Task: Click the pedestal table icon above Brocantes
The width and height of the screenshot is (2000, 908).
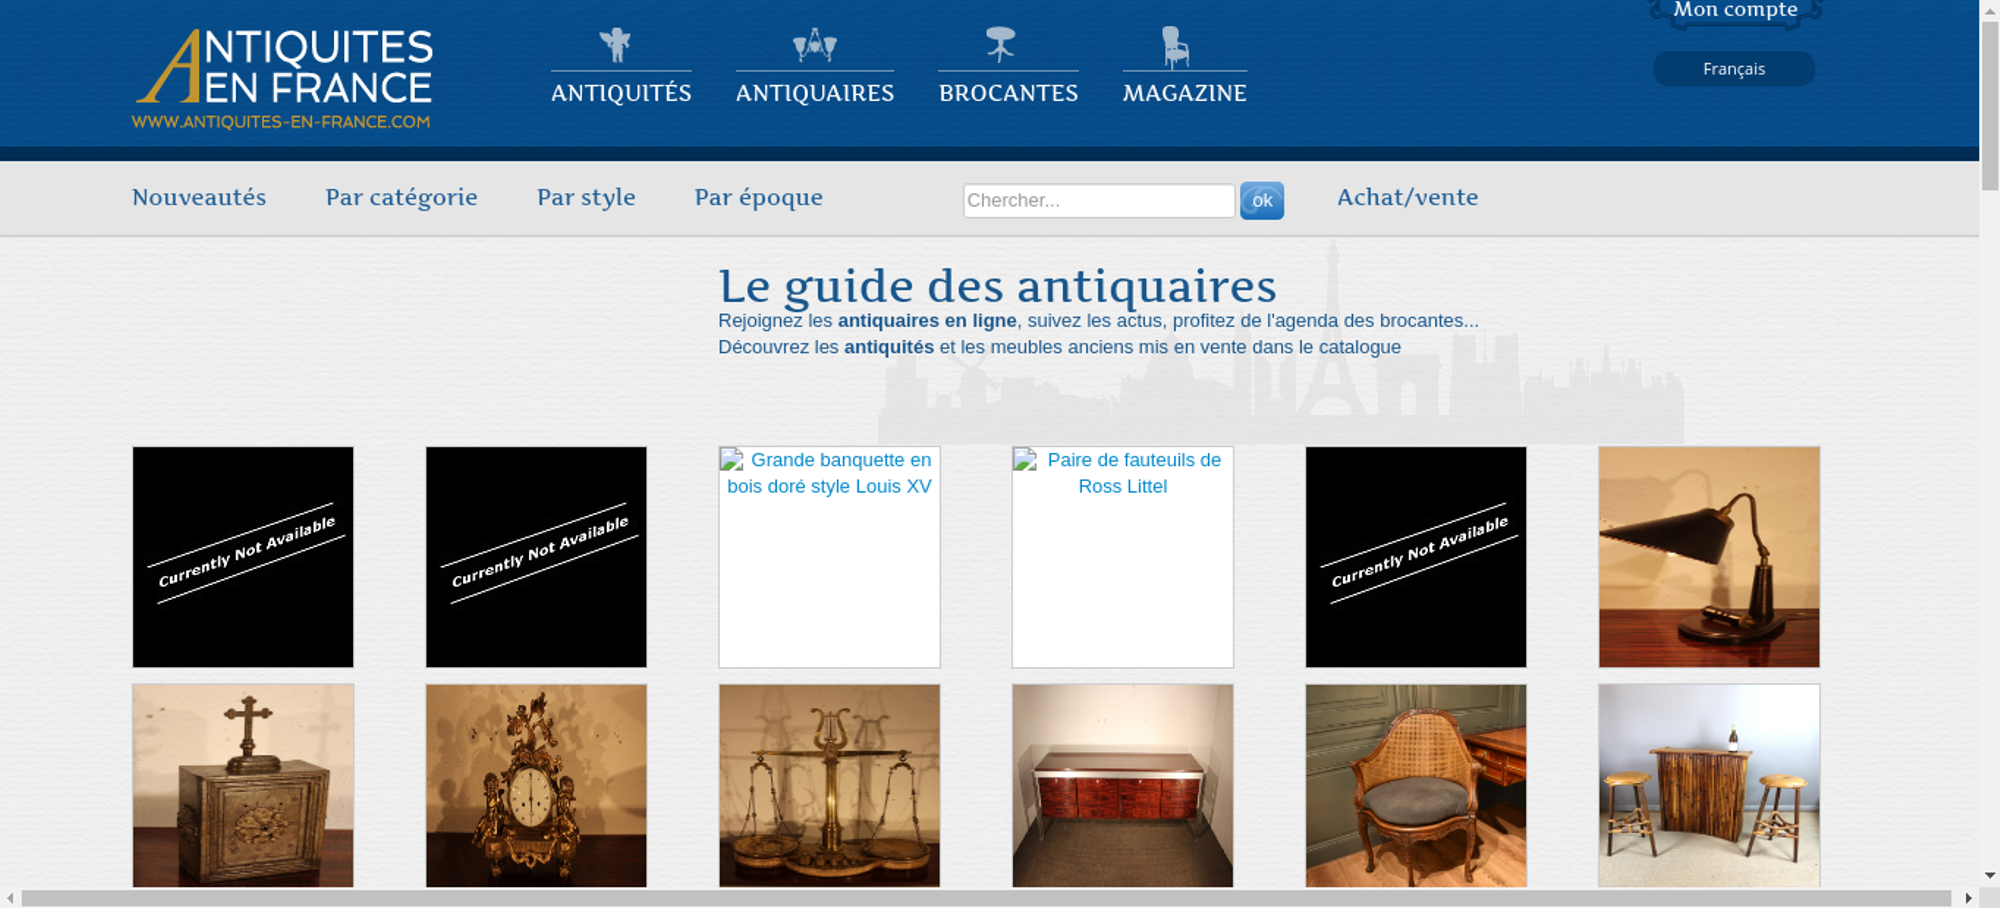Action: pyautogui.click(x=1000, y=45)
